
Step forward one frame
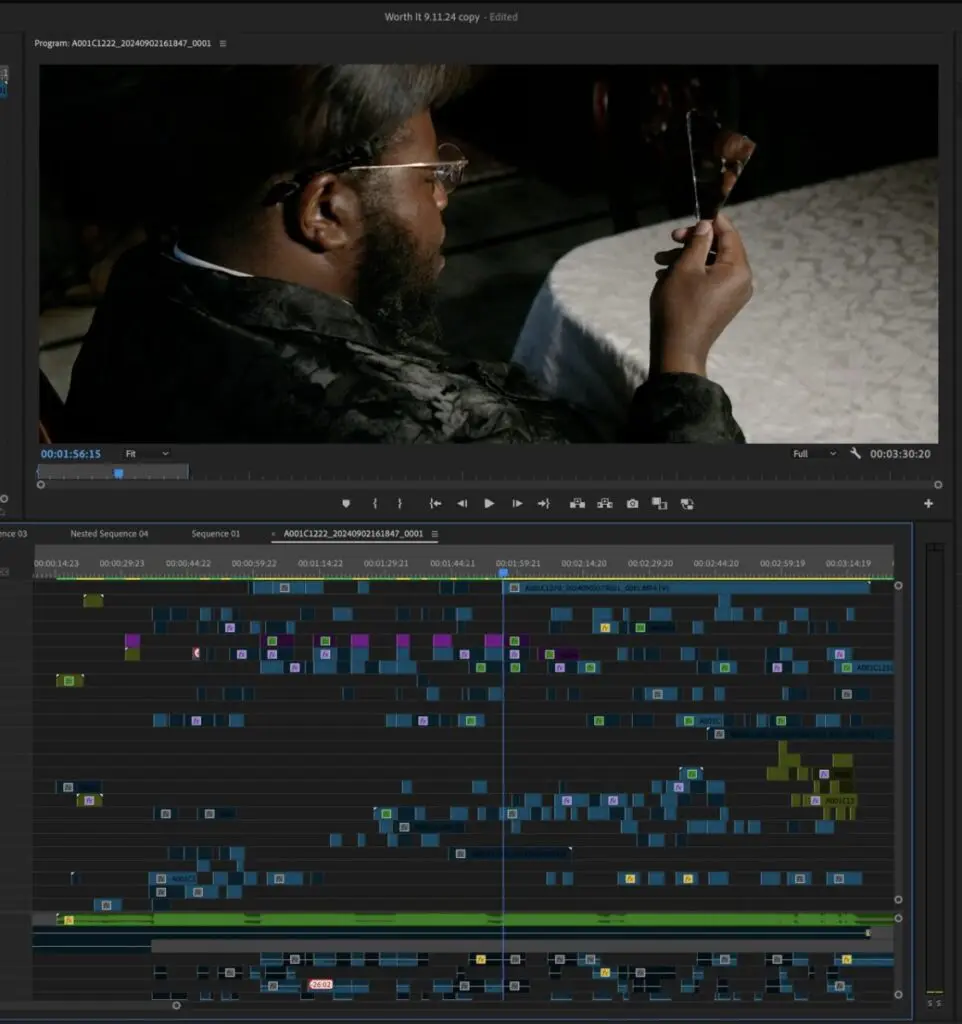point(517,504)
